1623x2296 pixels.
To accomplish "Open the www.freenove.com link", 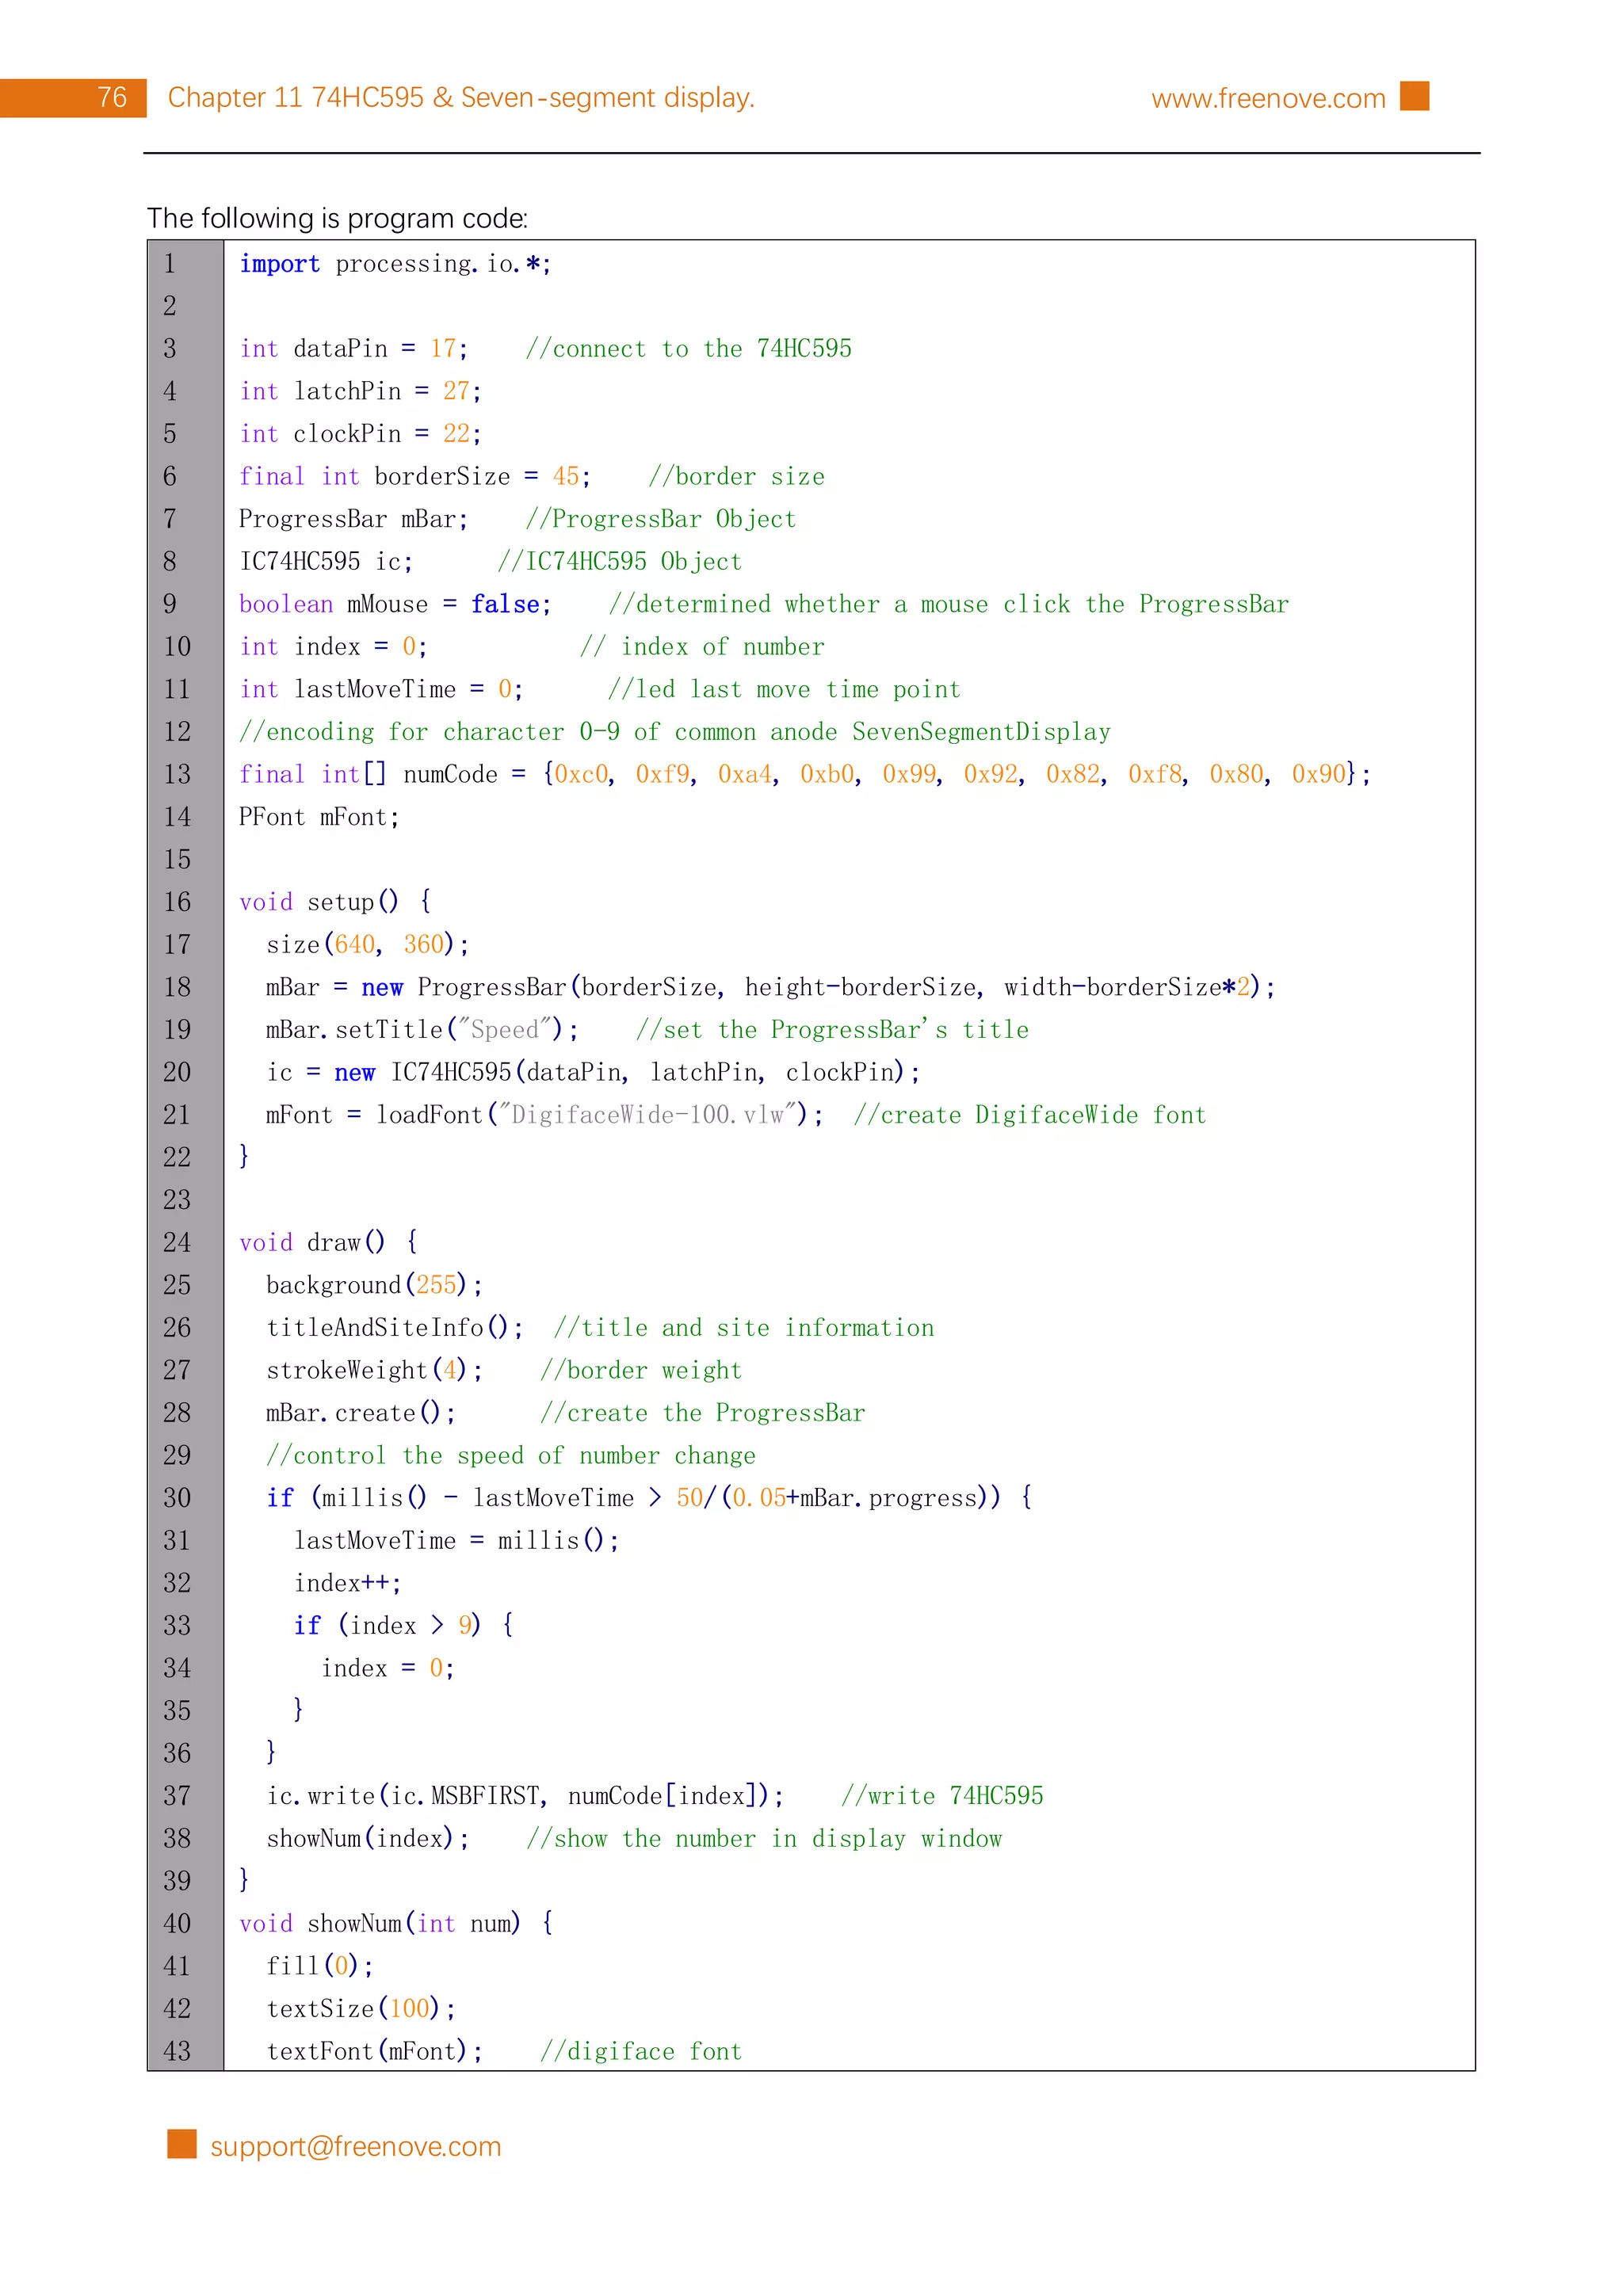I will click(1267, 98).
